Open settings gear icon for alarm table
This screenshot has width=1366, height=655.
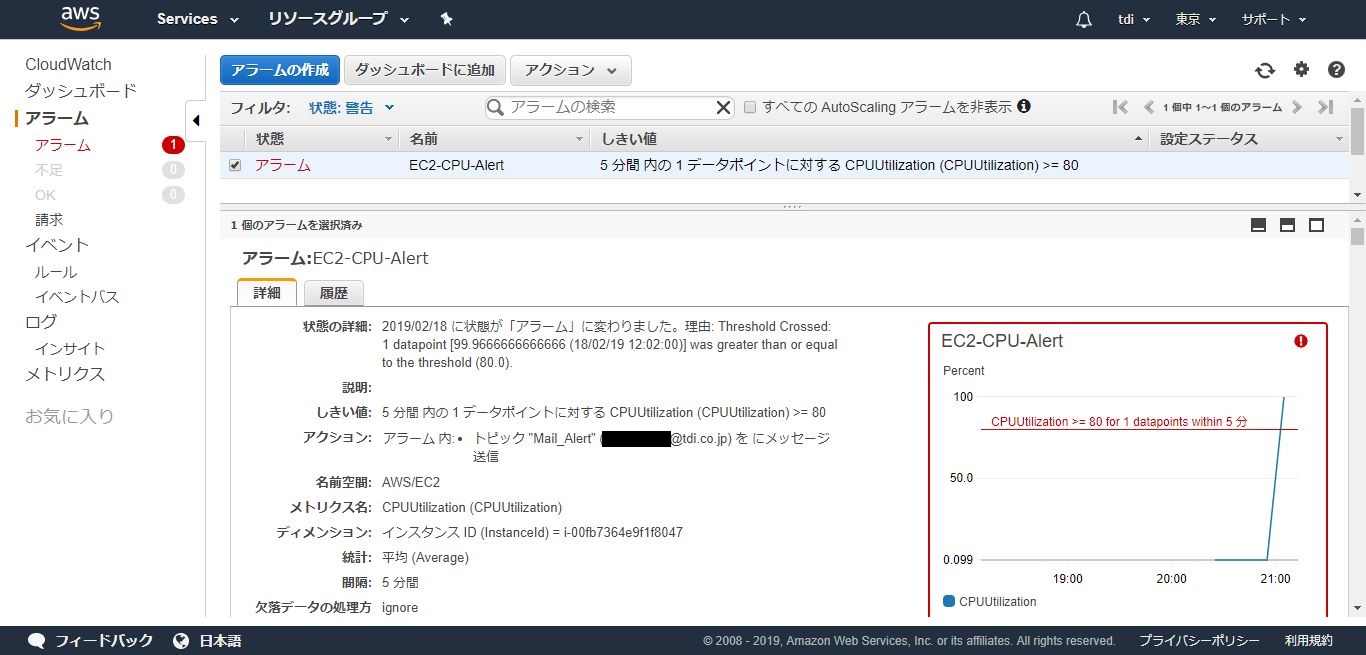coord(1301,69)
